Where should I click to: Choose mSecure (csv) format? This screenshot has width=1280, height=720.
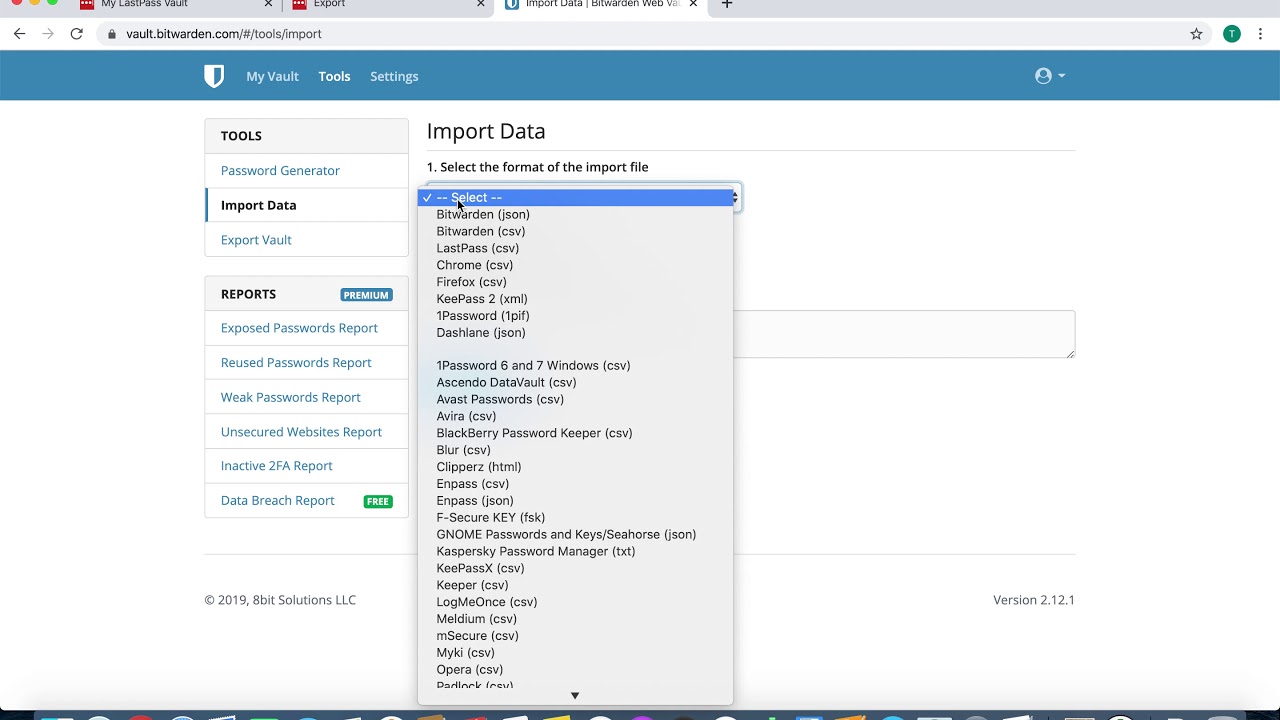[x=575, y=636]
